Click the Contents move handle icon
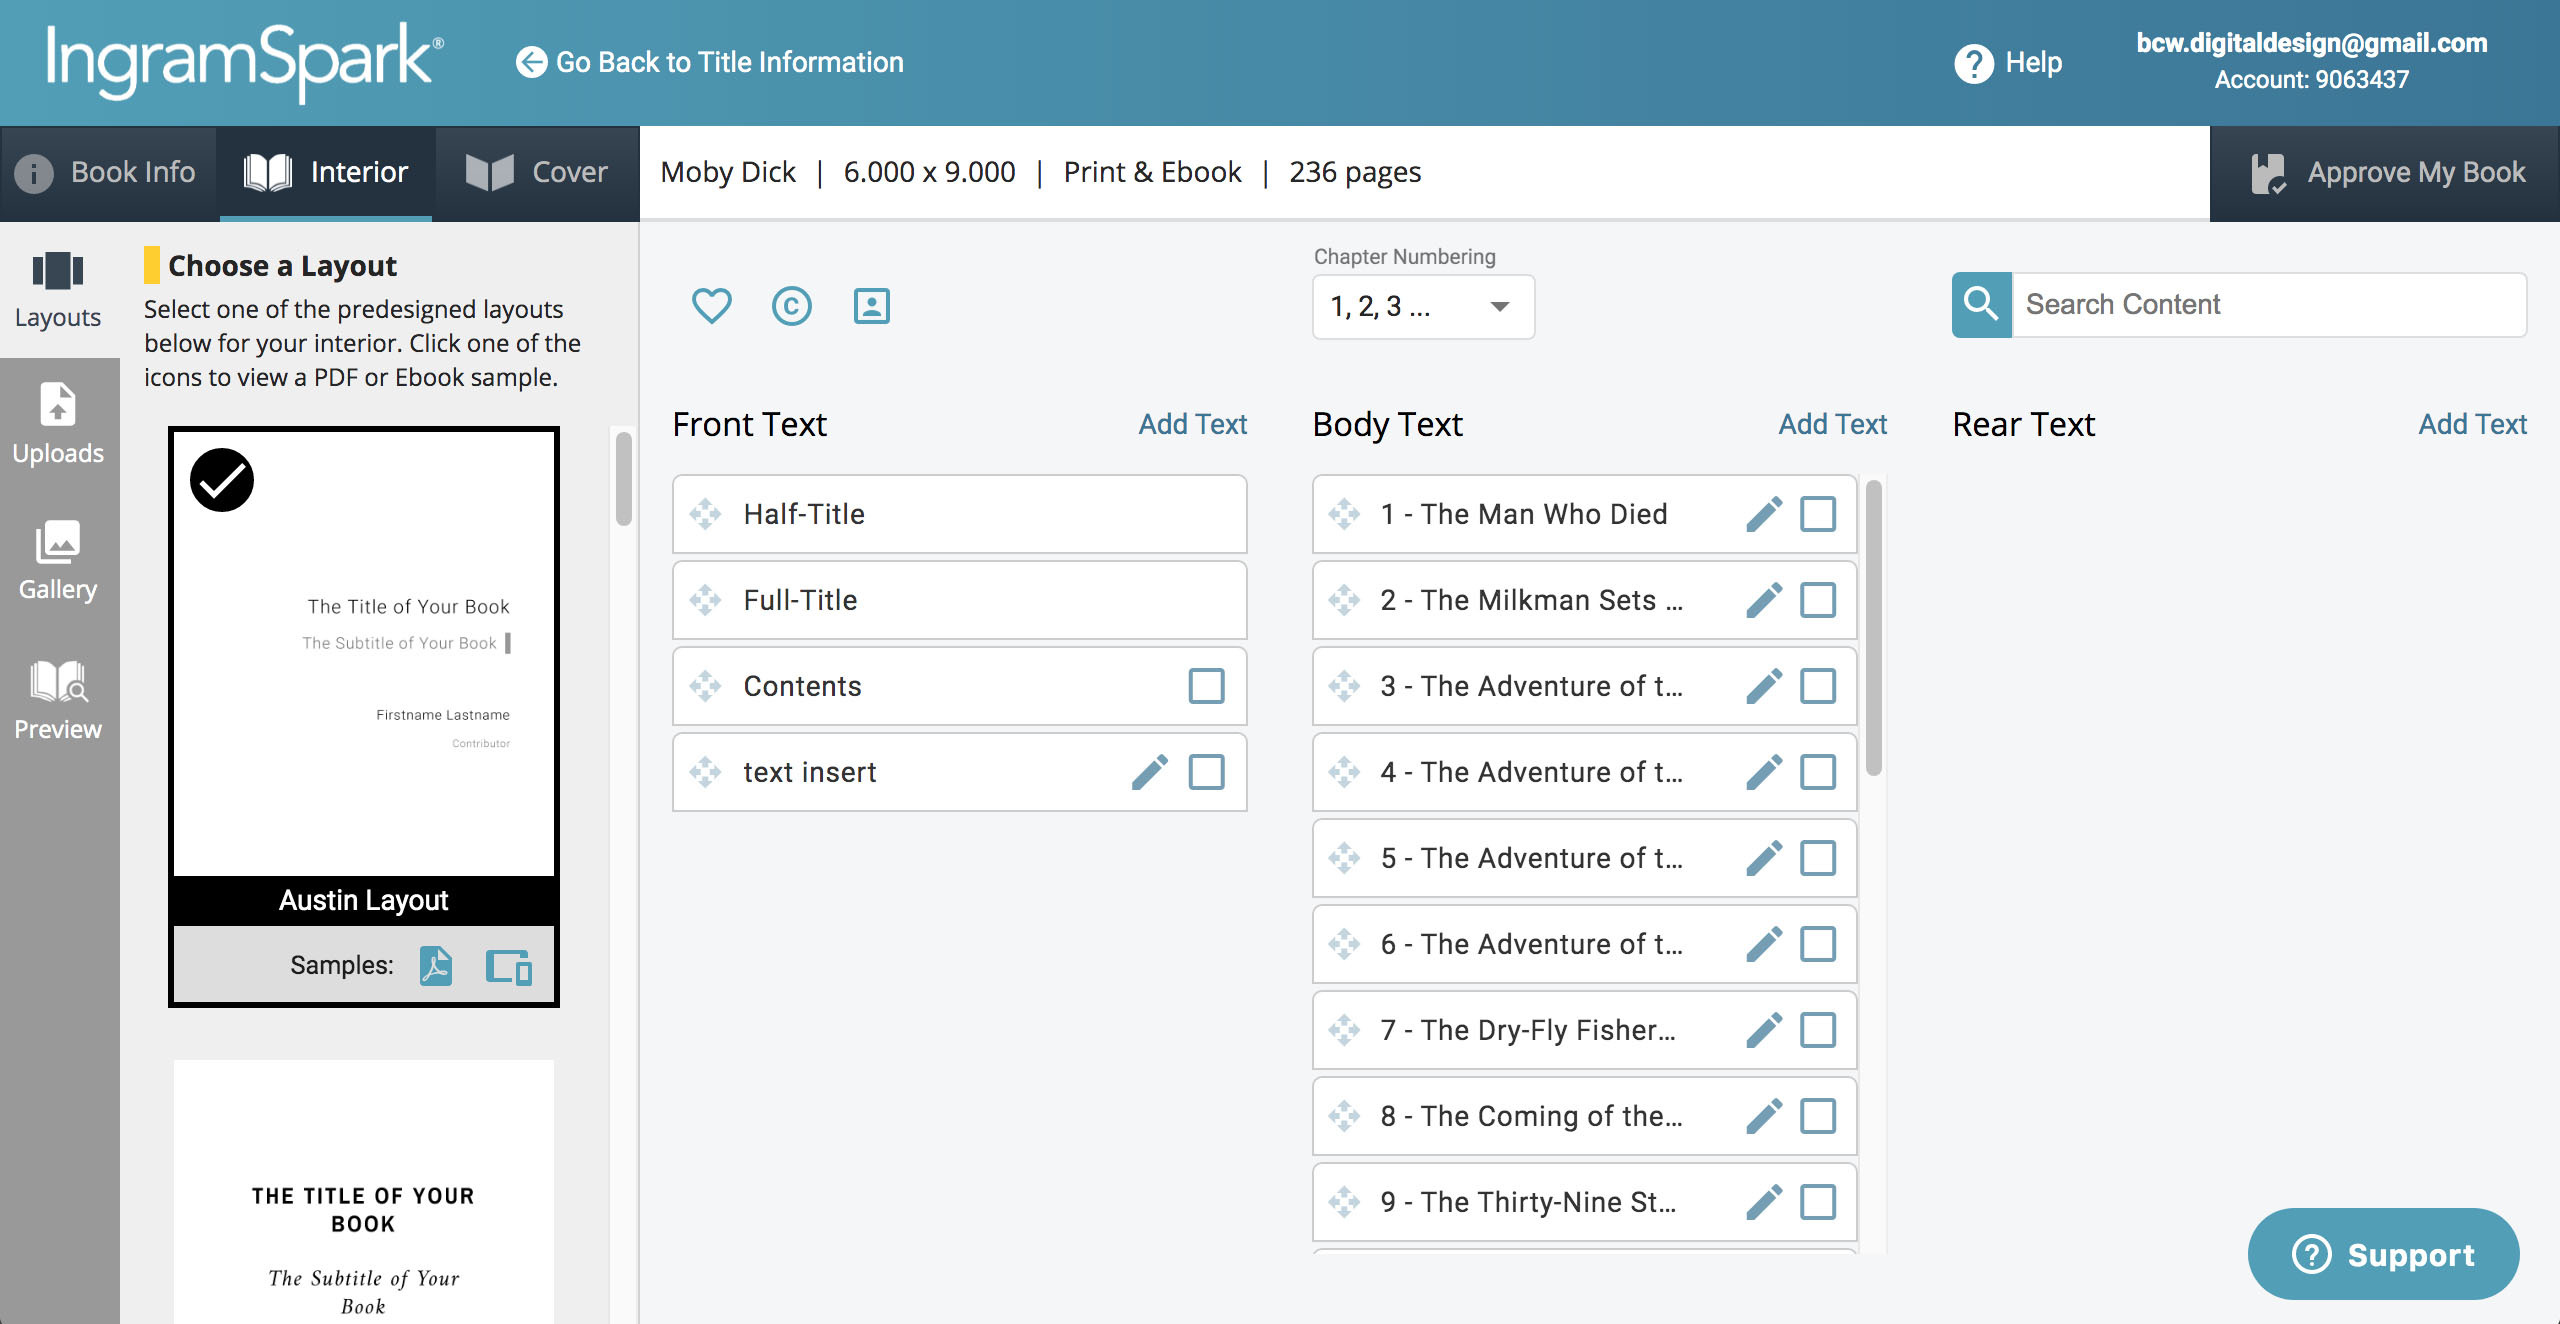 [x=705, y=686]
